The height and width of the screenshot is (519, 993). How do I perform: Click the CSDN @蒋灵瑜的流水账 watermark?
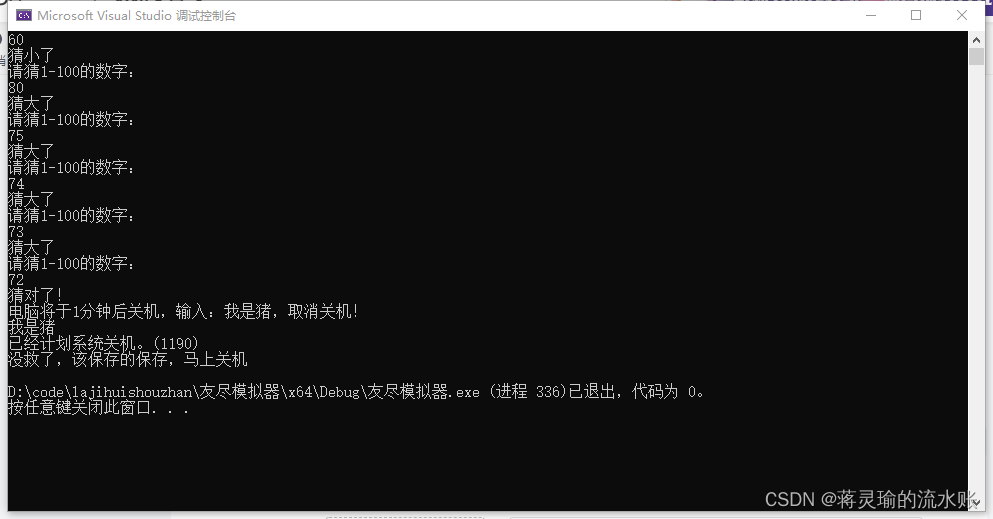tap(871, 499)
